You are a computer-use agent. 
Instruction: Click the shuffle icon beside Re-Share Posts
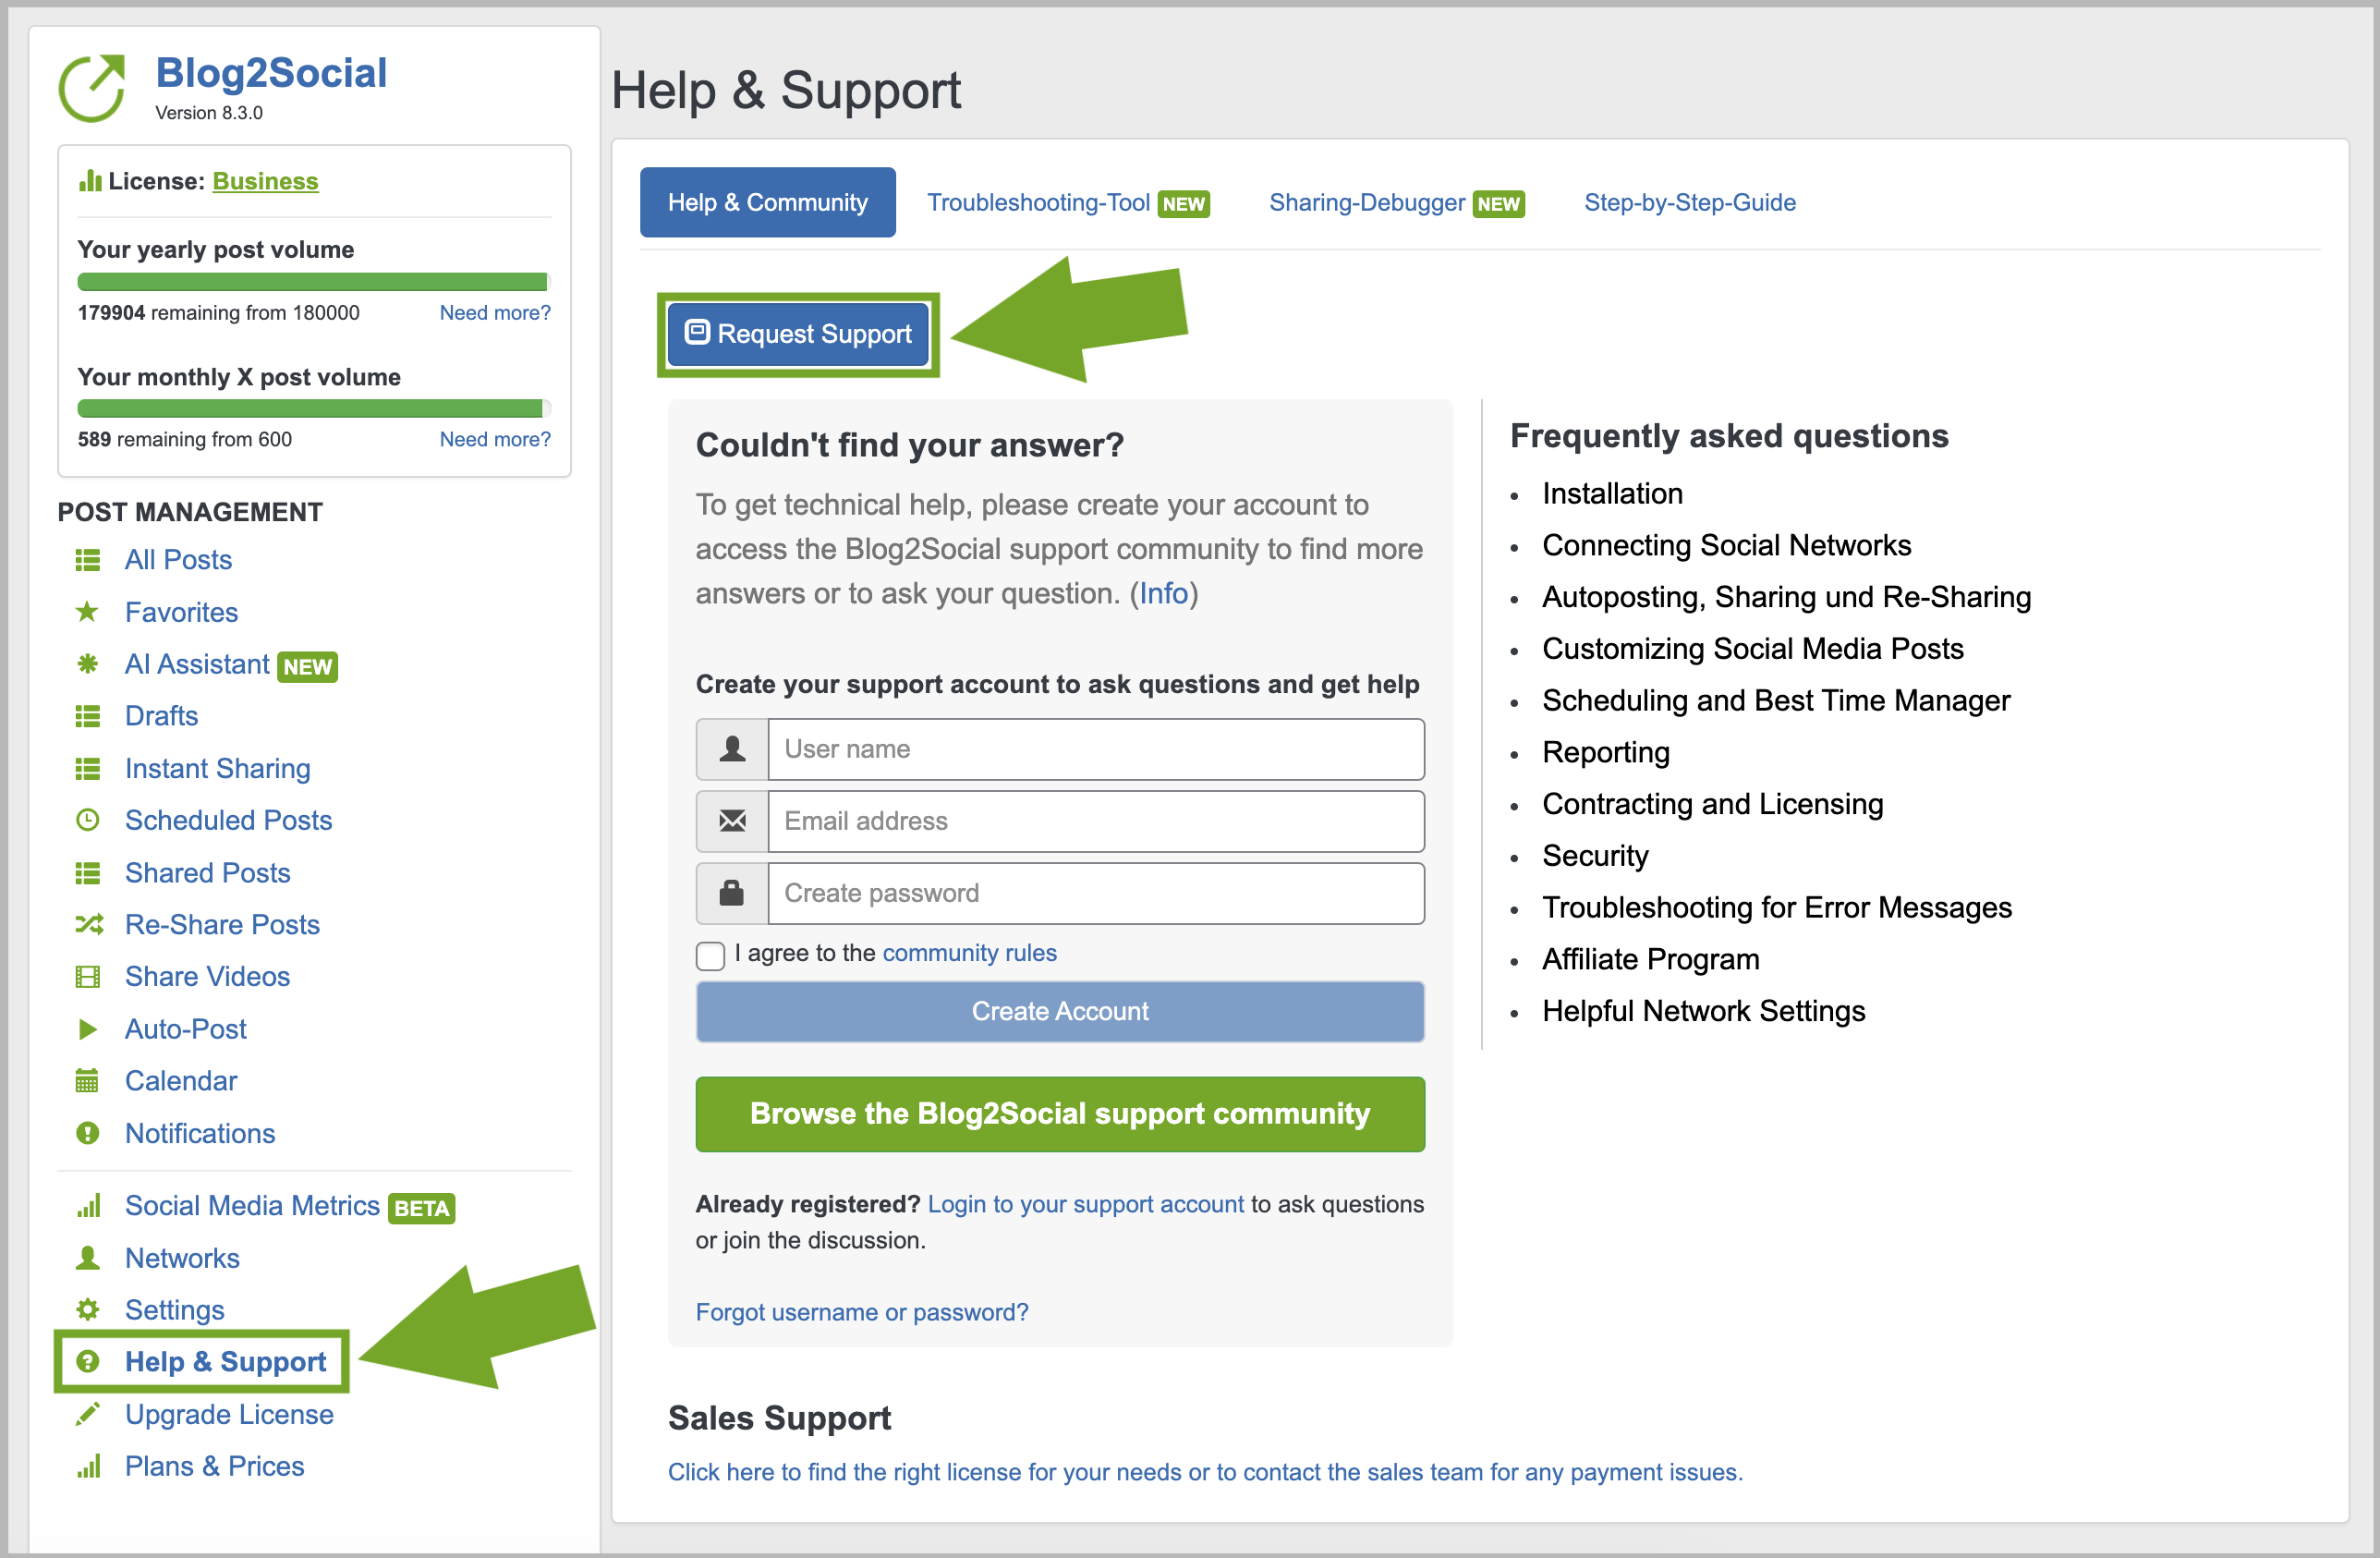[x=88, y=924]
